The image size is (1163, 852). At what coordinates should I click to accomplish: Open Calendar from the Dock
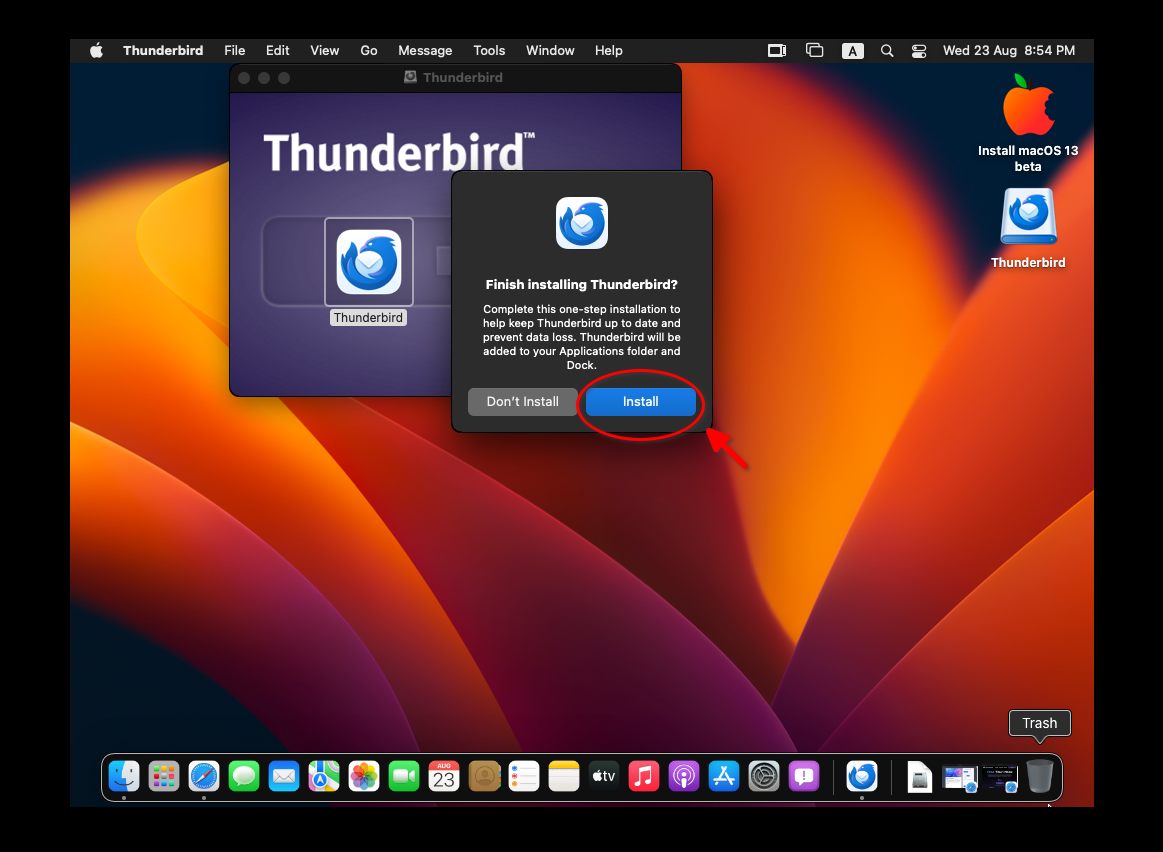point(444,776)
